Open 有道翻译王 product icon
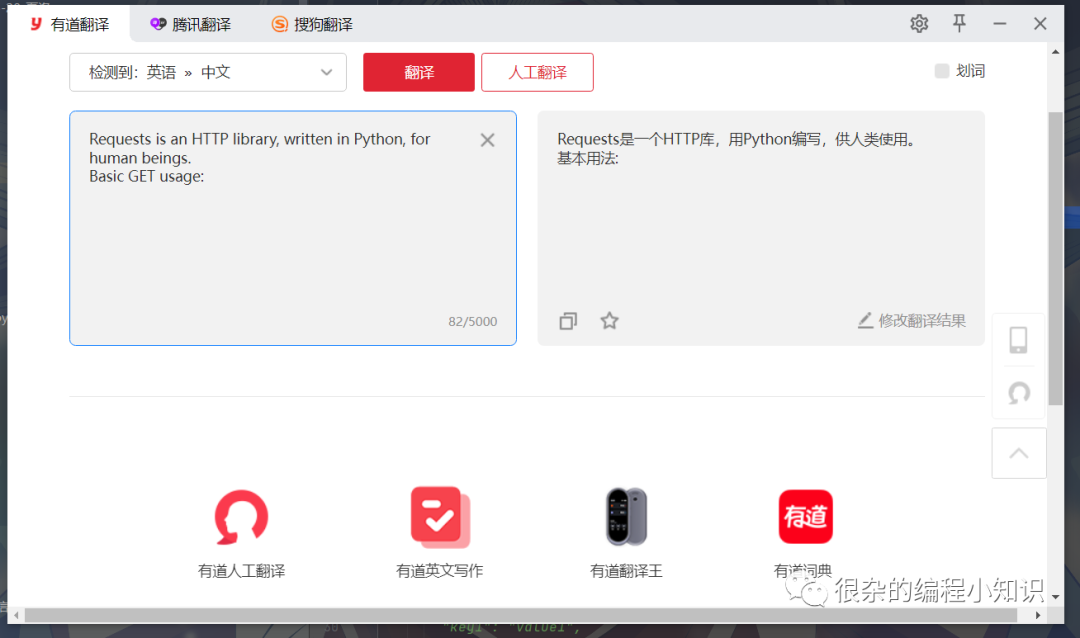Screen dimensions: 1080x638 click(626, 517)
